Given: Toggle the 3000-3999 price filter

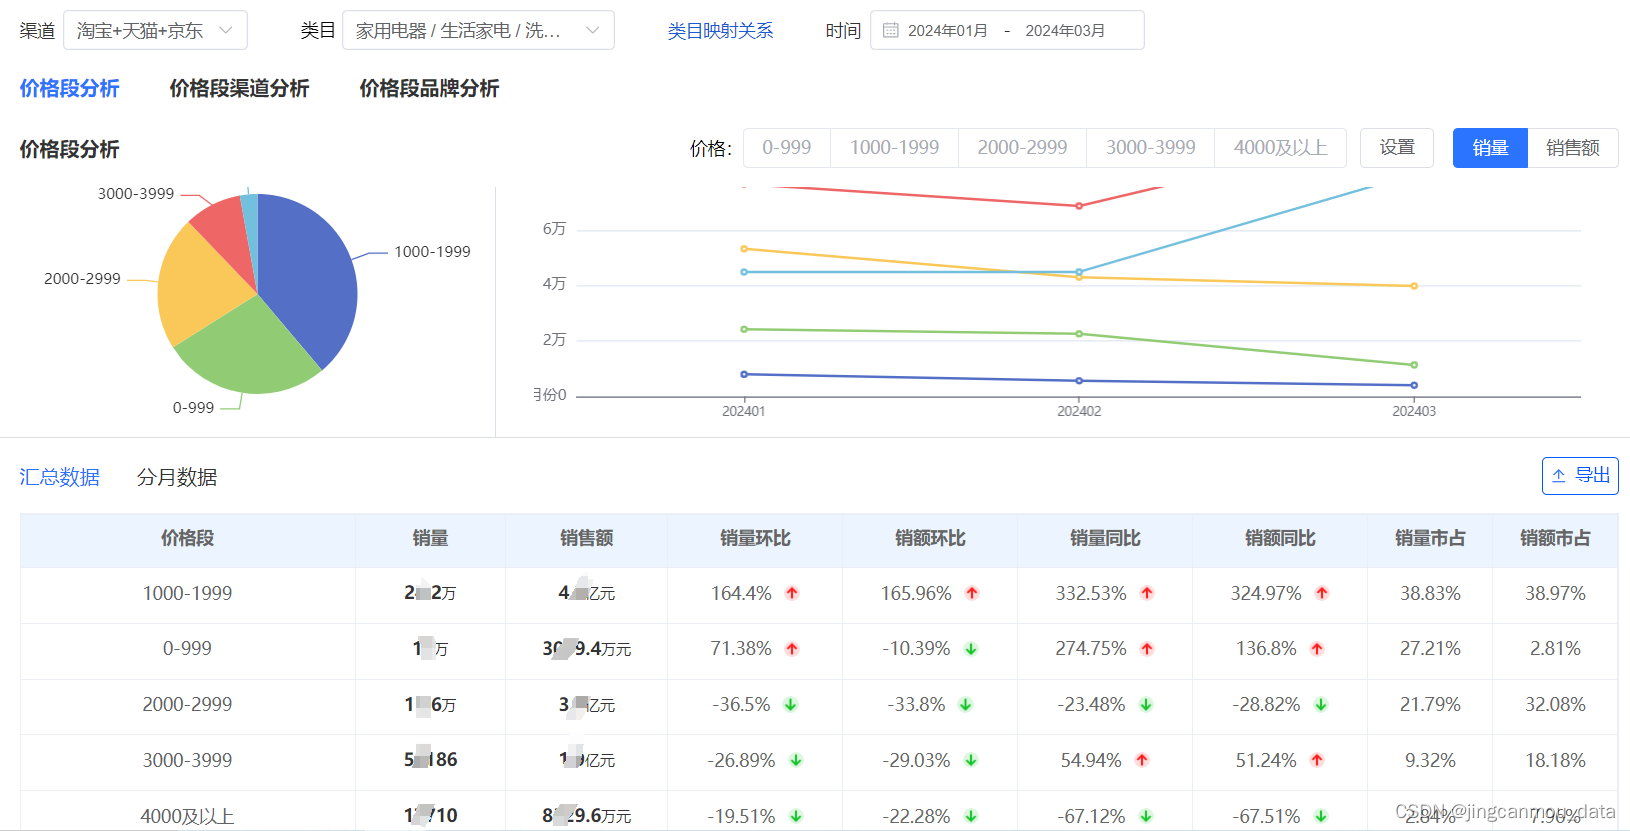Looking at the screenshot, I should (1151, 148).
